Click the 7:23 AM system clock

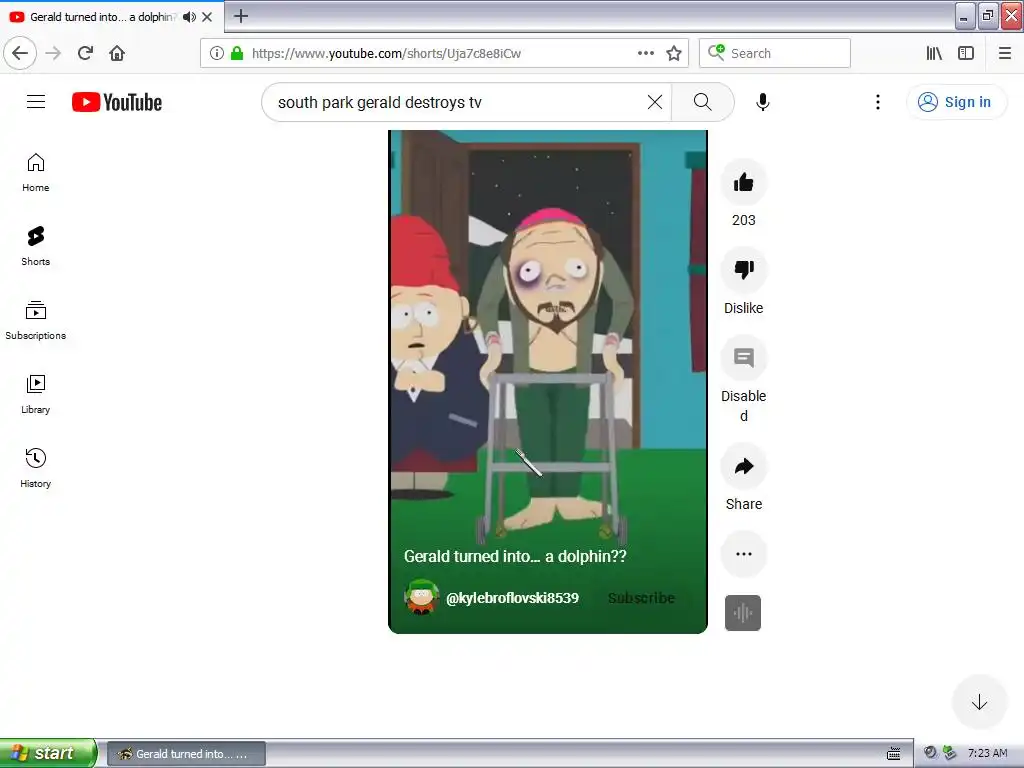[987, 753]
